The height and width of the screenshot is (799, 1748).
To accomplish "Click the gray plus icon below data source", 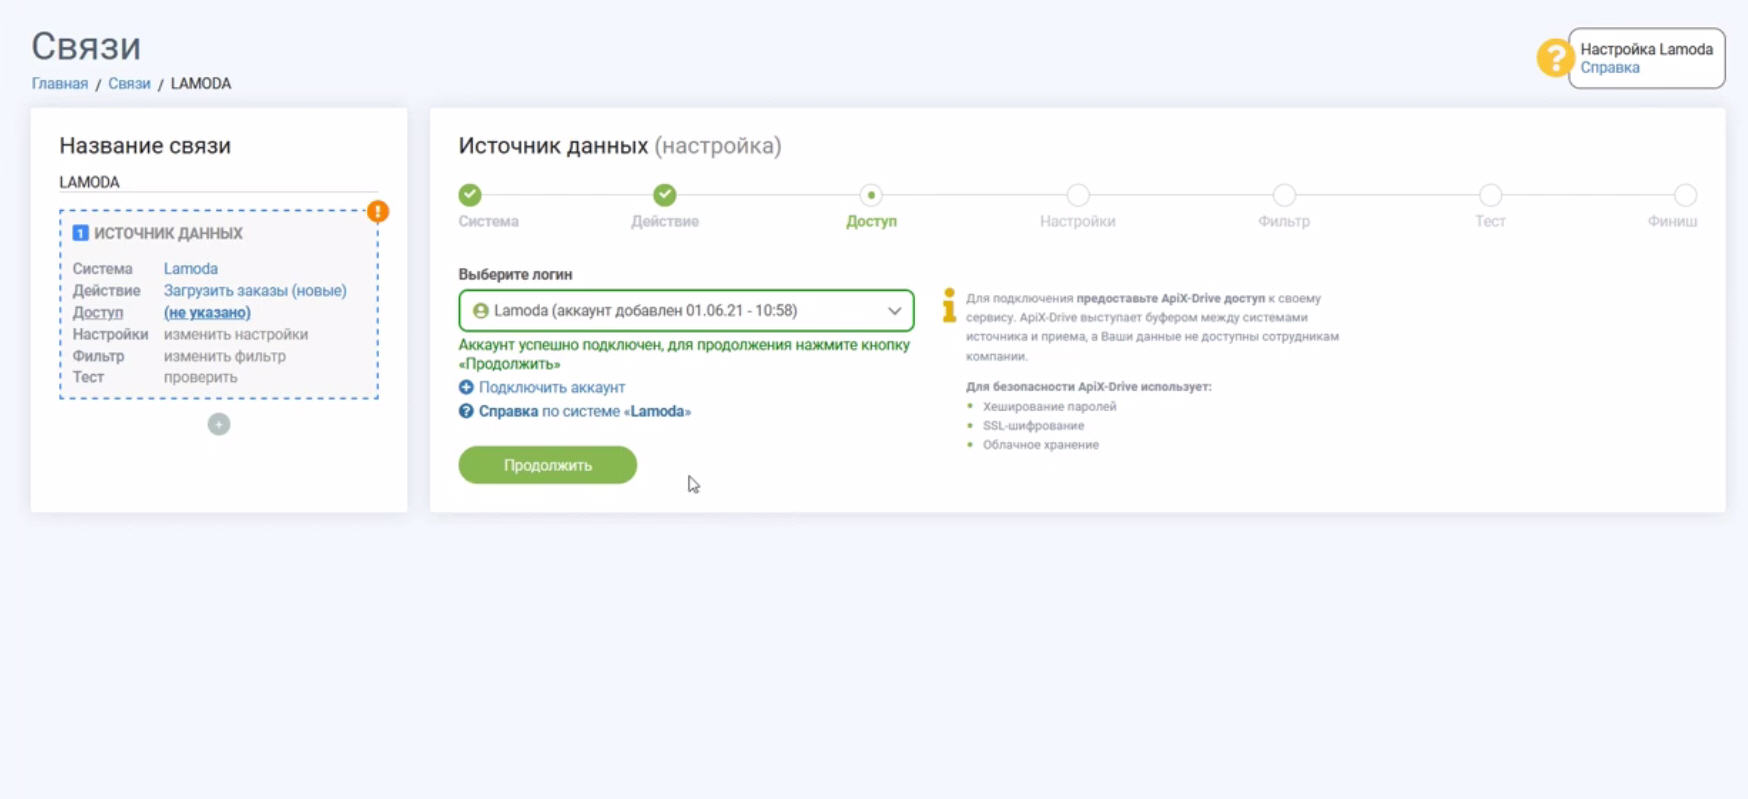I will 219,424.
